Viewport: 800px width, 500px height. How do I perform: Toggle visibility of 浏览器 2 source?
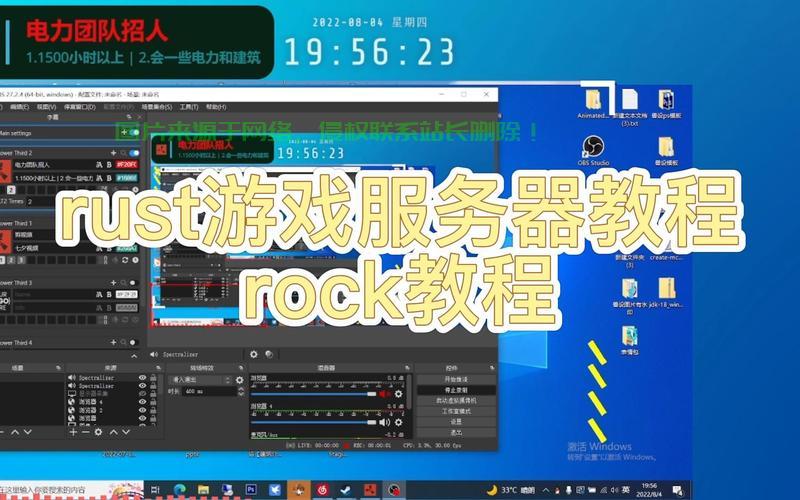[142, 410]
